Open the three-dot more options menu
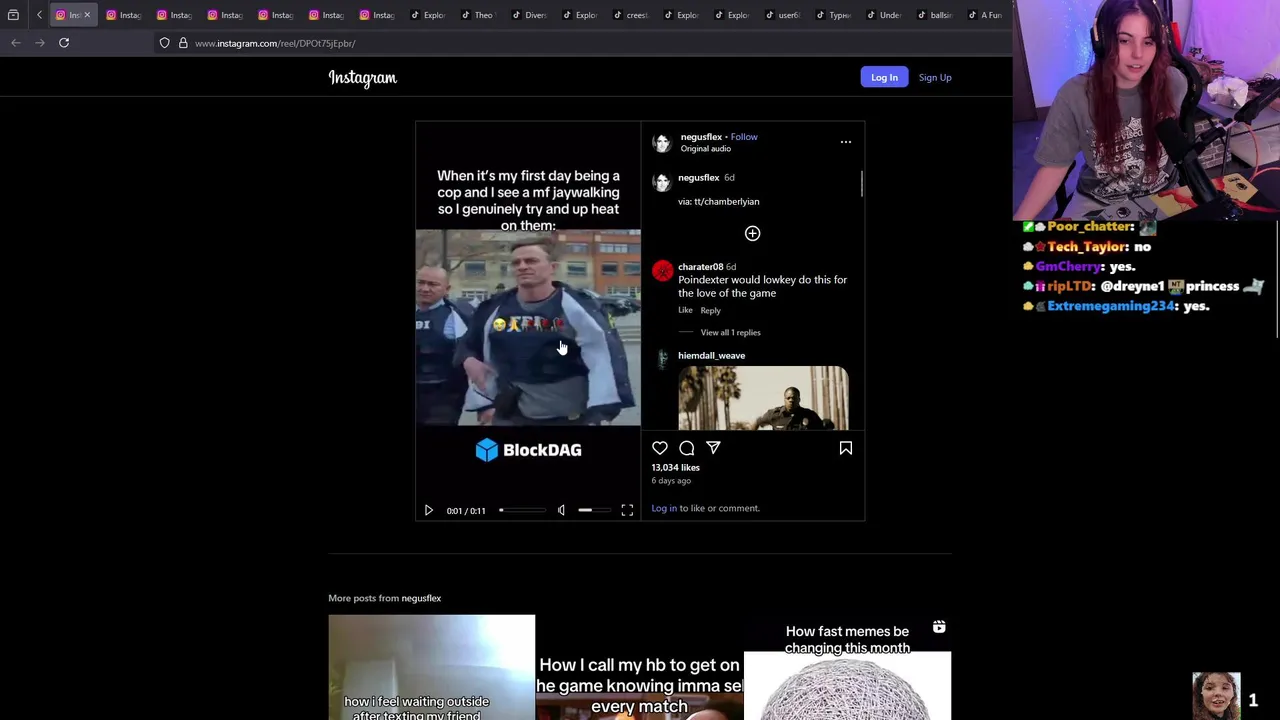This screenshot has width=1280, height=720. pyautogui.click(x=846, y=142)
